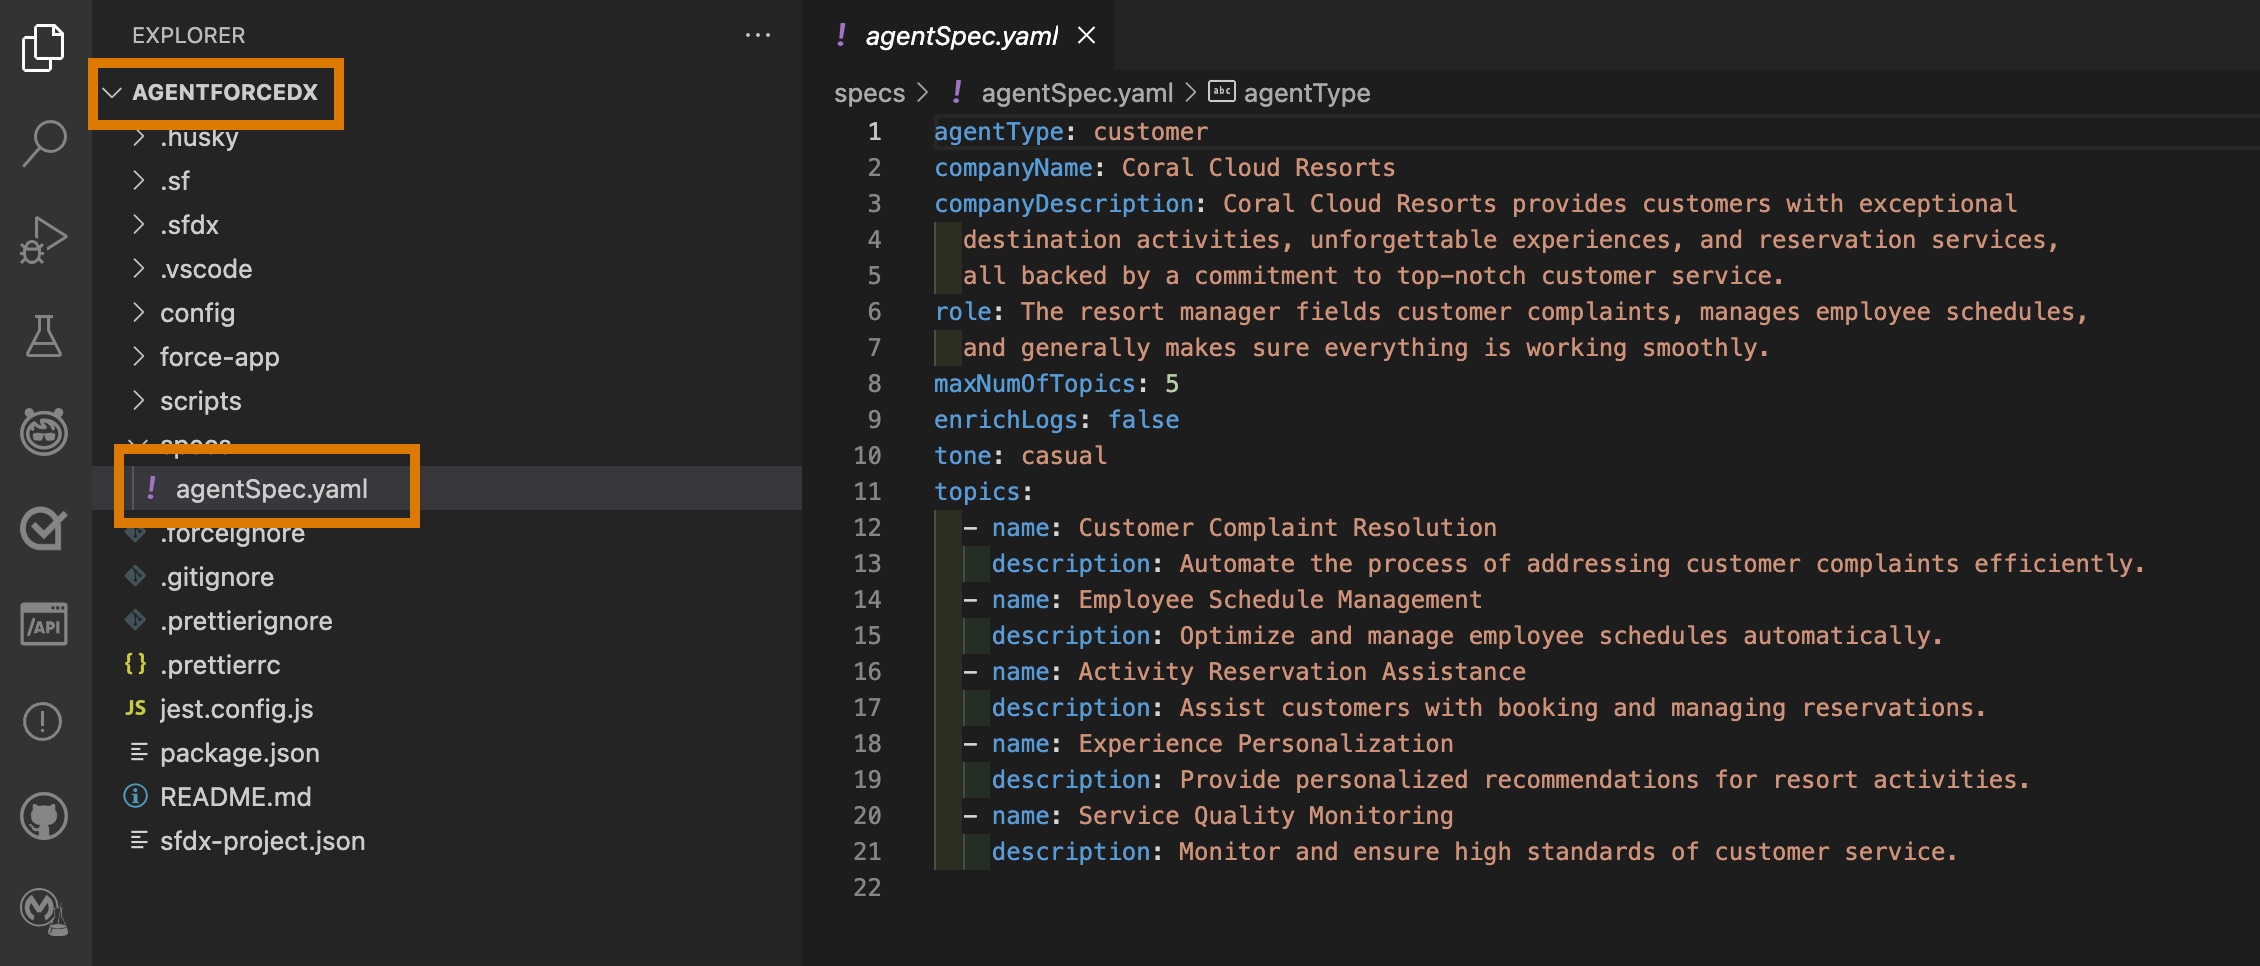The width and height of the screenshot is (2260, 966).
Task: Click the companyName key on line 2
Action: pyautogui.click(x=1013, y=168)
